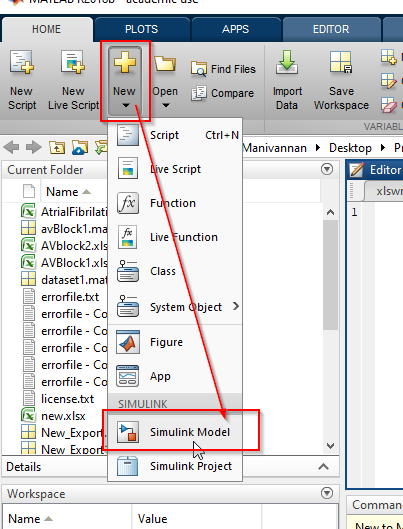The width and height of the screenshot is (403, 529).
Task: Open the Compare tool
Action: click(223, 93)
